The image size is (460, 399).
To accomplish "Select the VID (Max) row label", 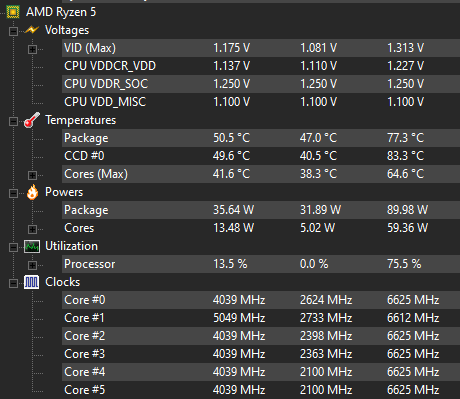I will pyautogui.click(x=90, y=48).
